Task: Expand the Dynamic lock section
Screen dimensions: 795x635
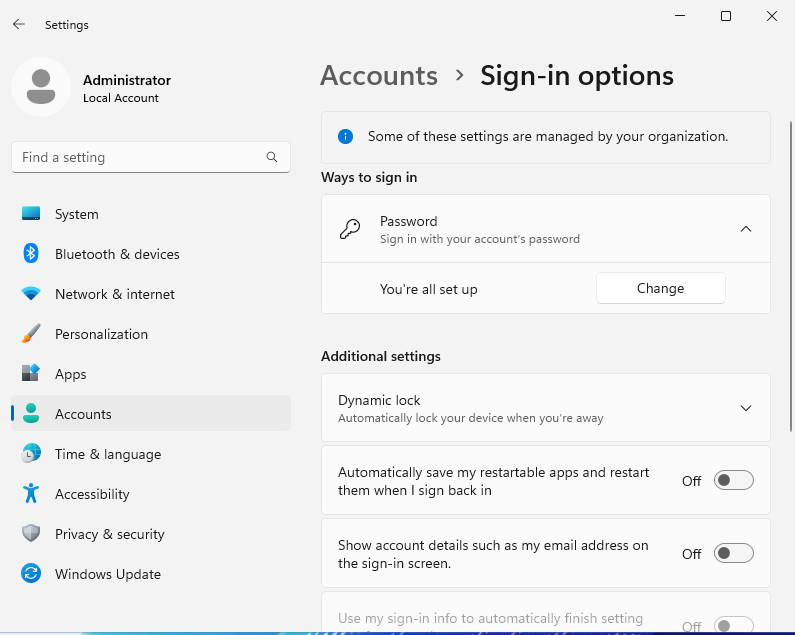Action: (x=745, y=408)
